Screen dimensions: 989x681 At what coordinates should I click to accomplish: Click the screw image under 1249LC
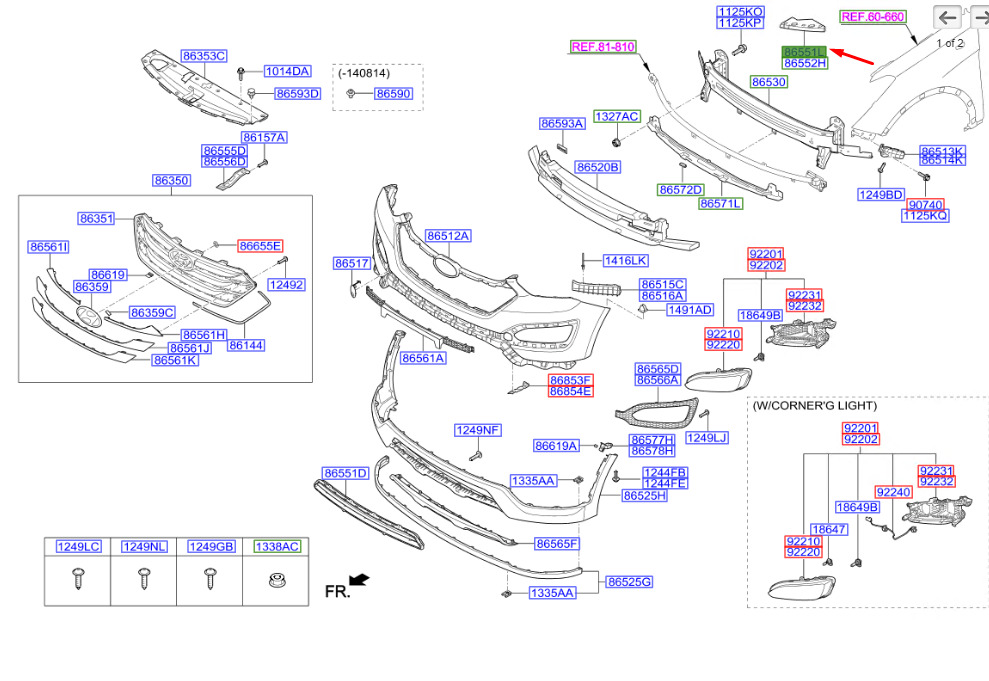(x=78, y=578)
